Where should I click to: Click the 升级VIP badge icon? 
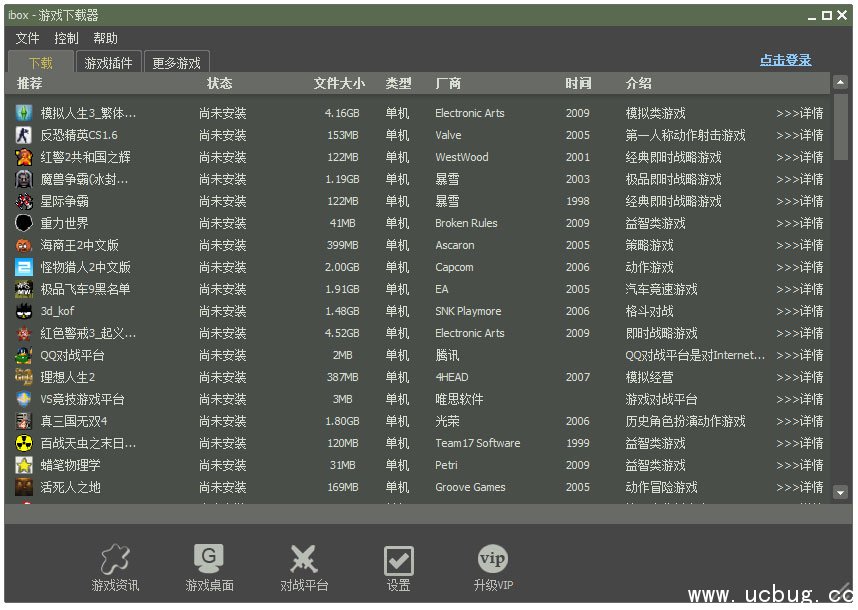493,559
